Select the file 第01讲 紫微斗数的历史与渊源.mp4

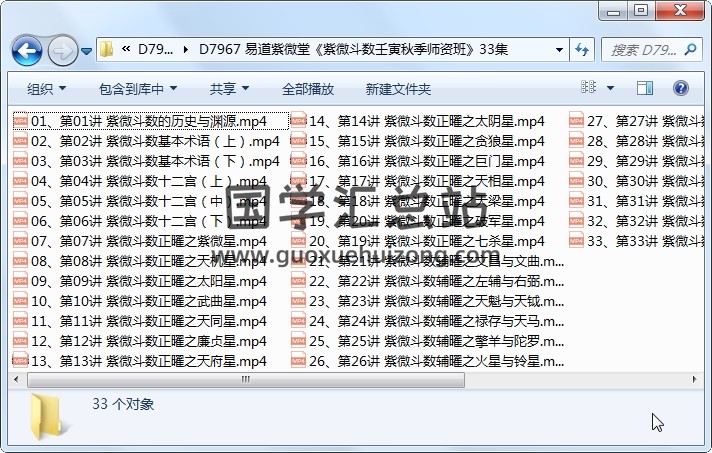click(x=148, y=121)
